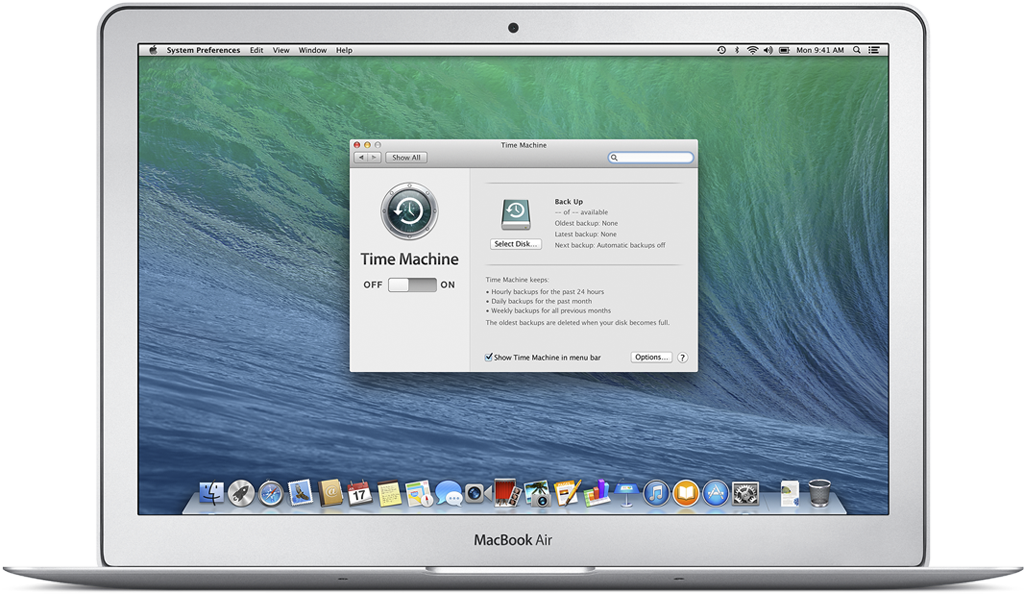
Task: Open iPhoto icon in dock
Action: tap(538, 494)
